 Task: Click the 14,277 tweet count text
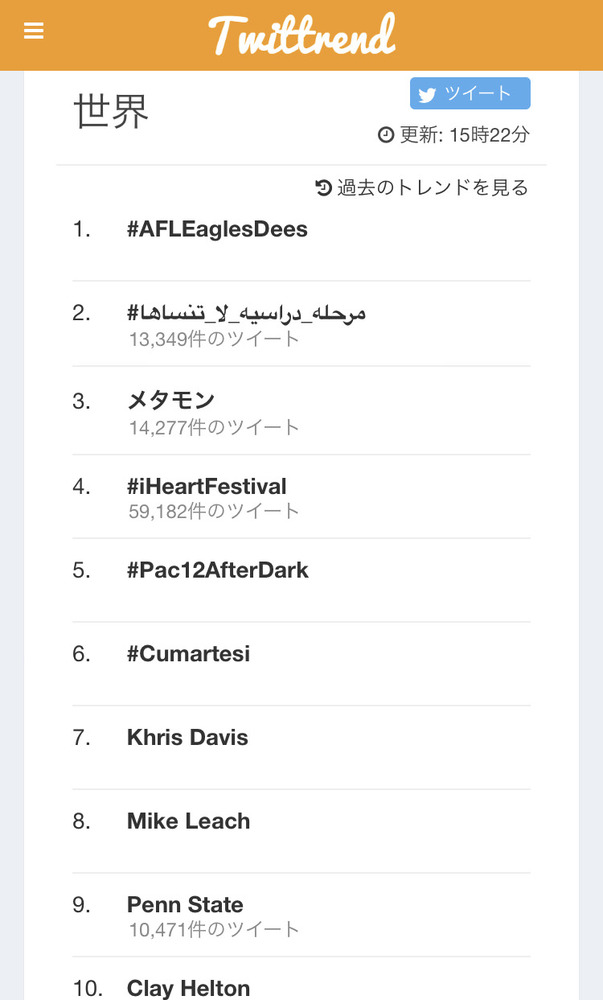tap(214, 427)
